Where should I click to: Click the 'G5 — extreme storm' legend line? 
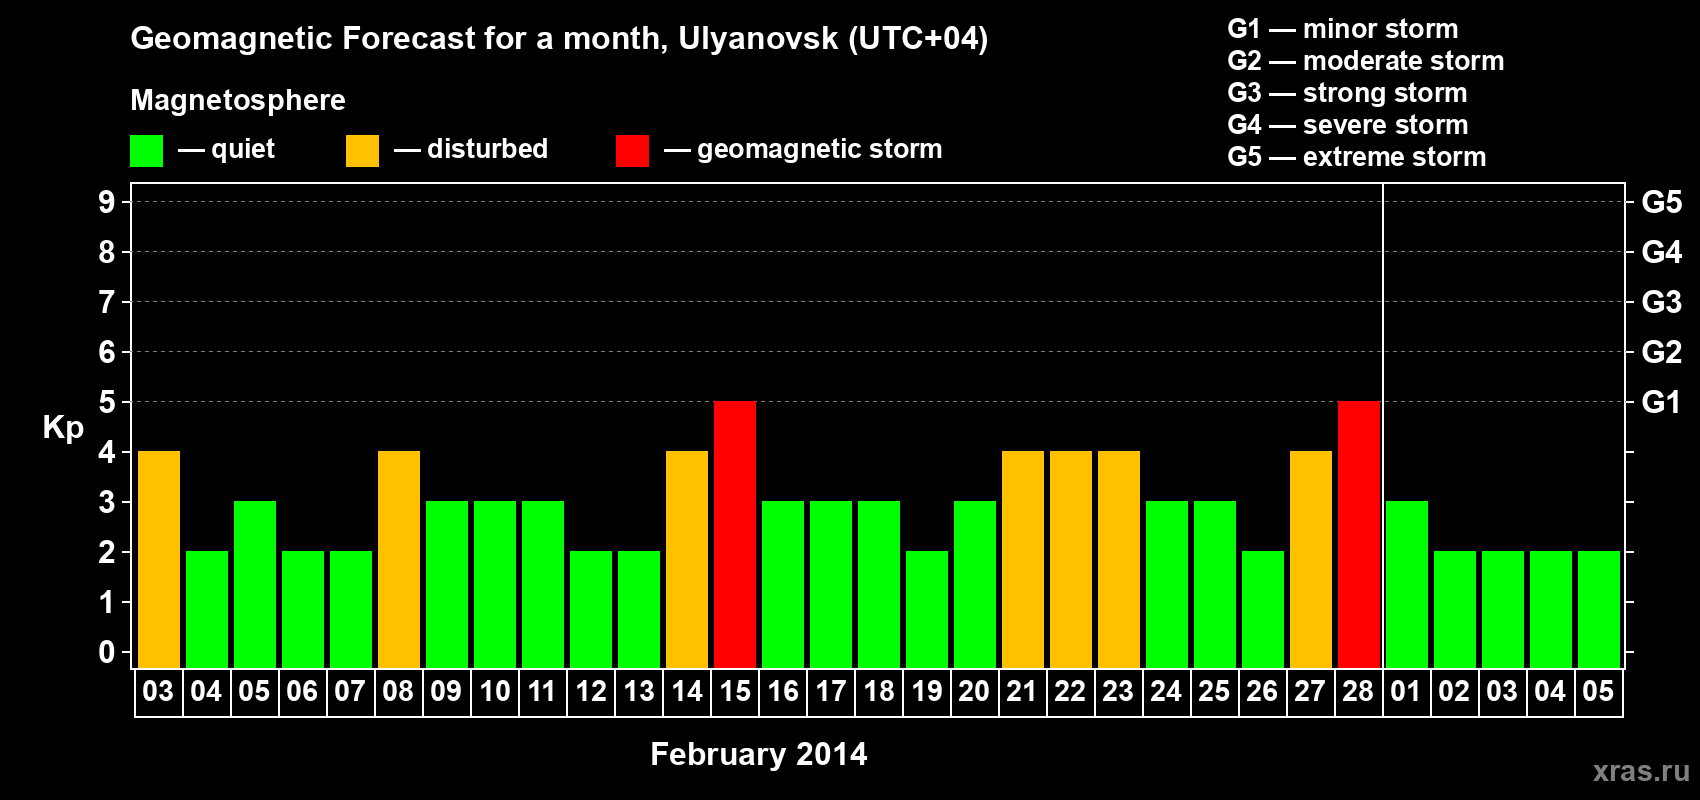click(x=1357, y=157)
